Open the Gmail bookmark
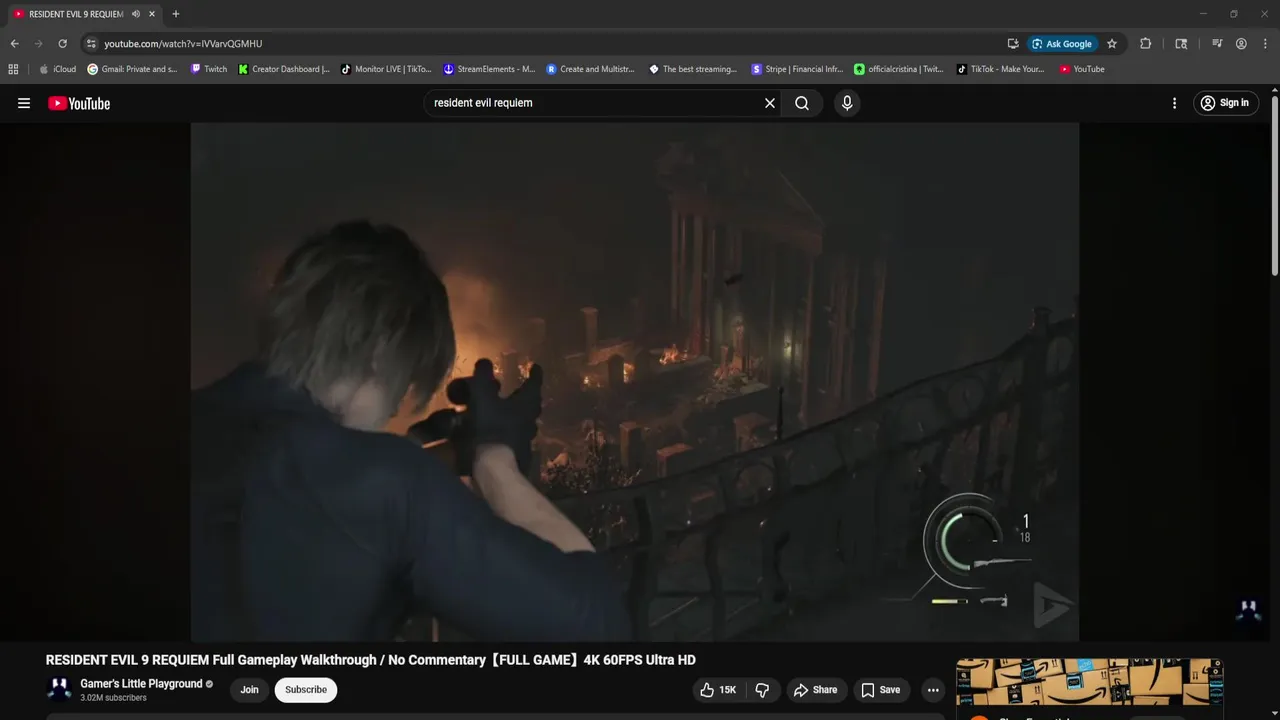Screen dimensions: 1280x720 point(132,69)
